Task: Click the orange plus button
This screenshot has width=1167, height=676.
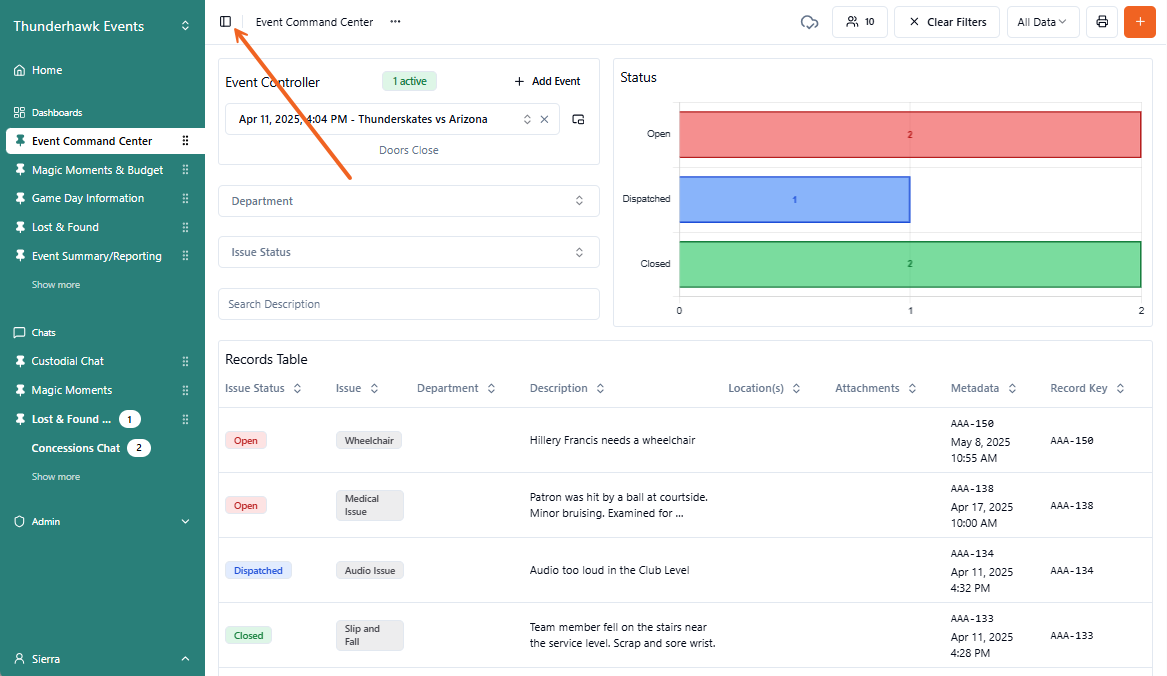Action: point(1140,22)
